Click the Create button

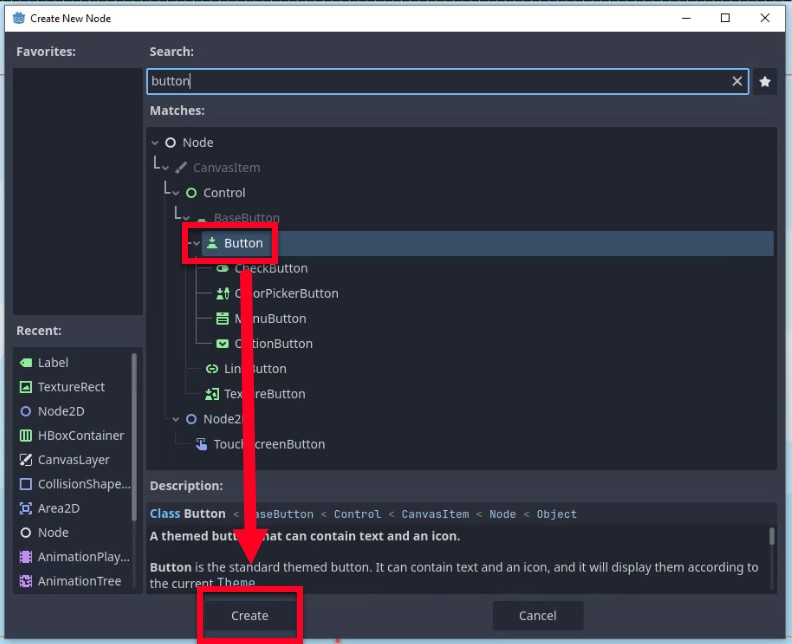[x=250, y=615]
